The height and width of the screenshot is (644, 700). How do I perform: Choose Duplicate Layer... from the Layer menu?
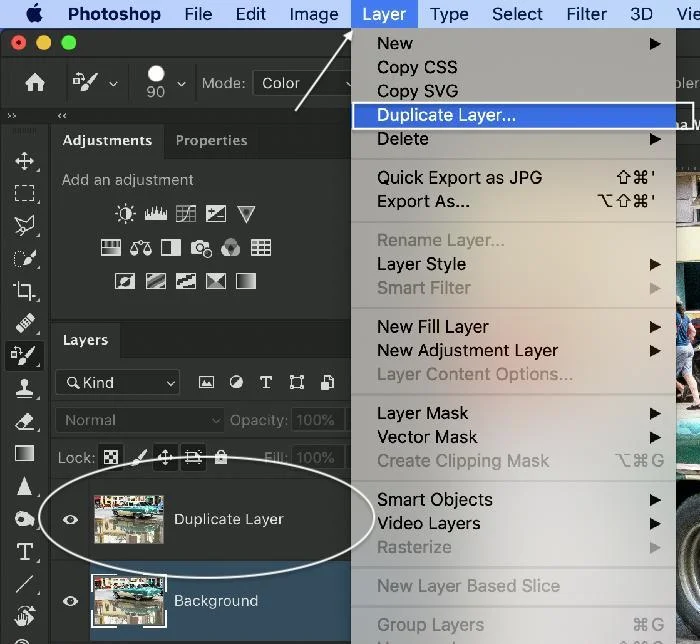(446, 115)
